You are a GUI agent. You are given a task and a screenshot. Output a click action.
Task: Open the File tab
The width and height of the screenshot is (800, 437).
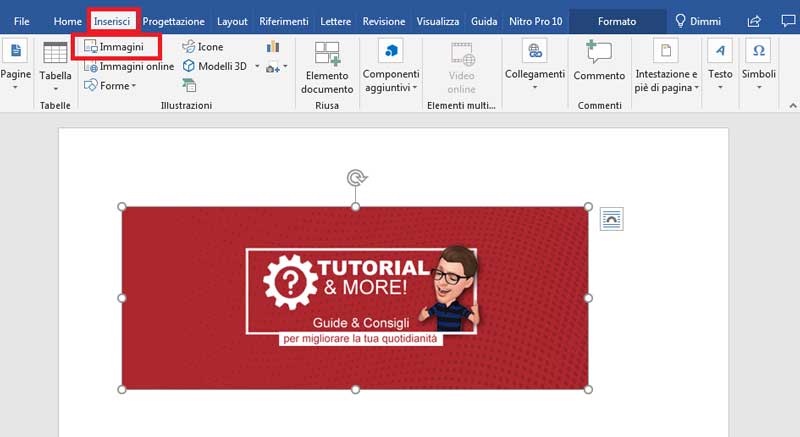click(21, 21)
